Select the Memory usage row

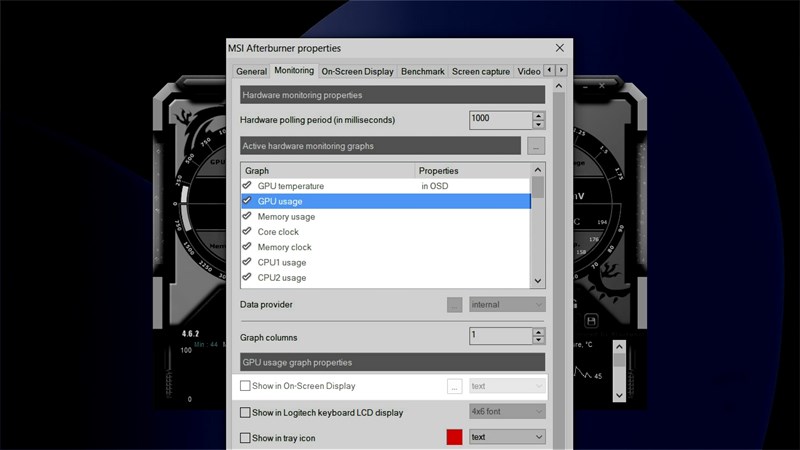[x=386, y=216]
